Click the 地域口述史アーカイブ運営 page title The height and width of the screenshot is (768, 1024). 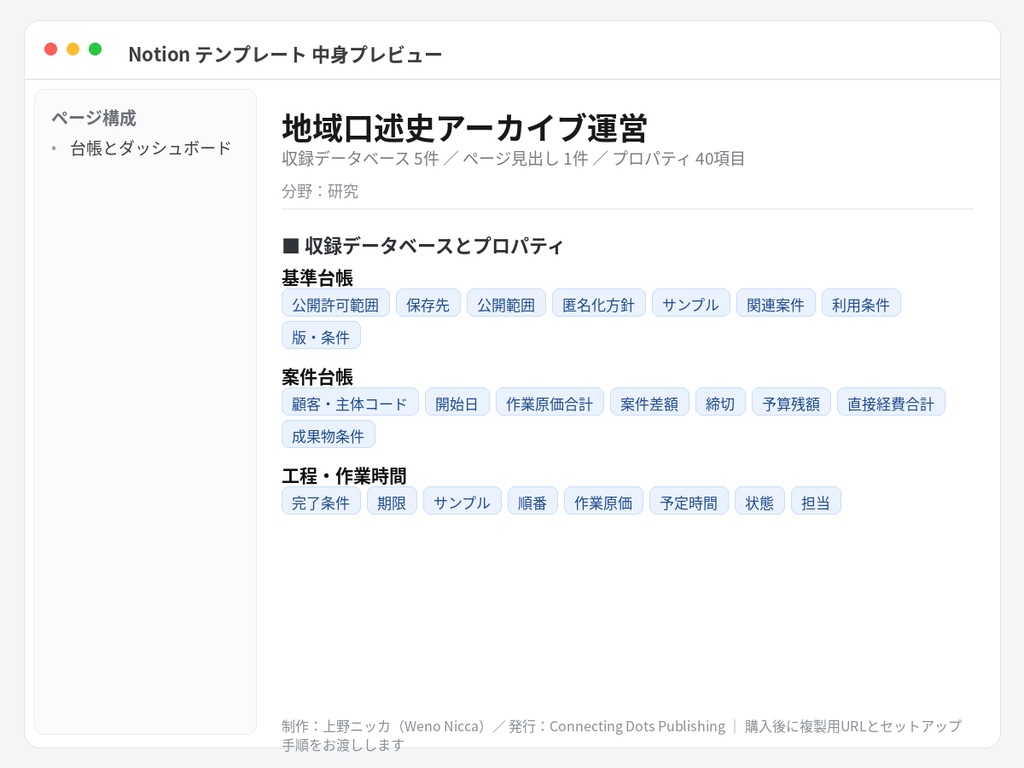pos(464,128)
